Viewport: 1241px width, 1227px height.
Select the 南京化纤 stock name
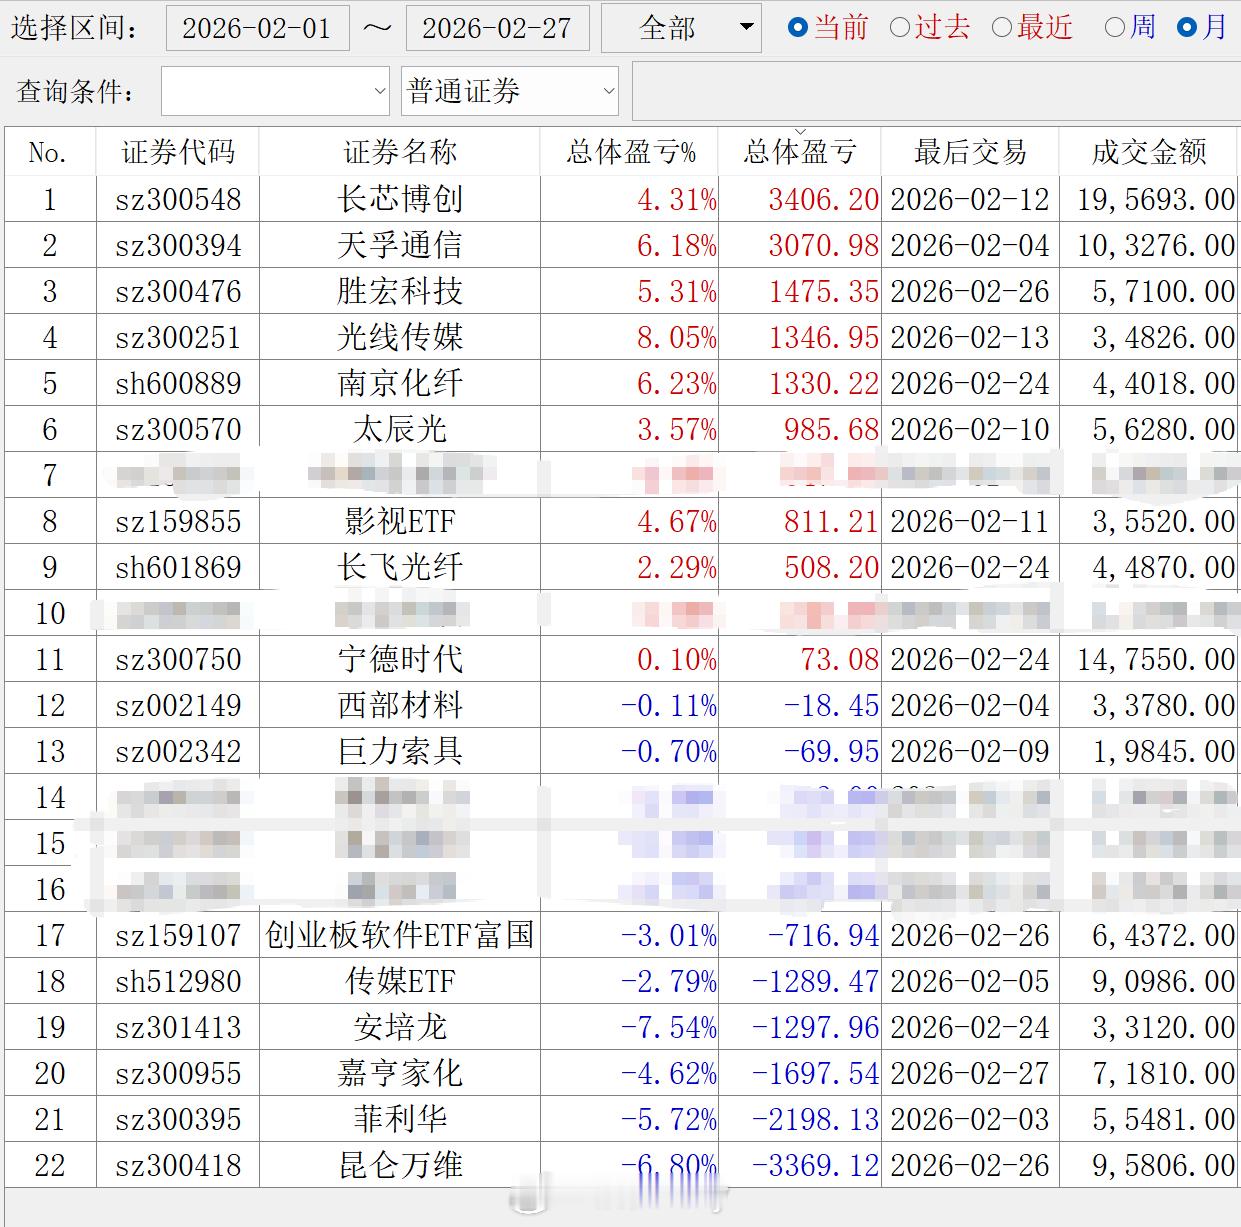(400, 383)
